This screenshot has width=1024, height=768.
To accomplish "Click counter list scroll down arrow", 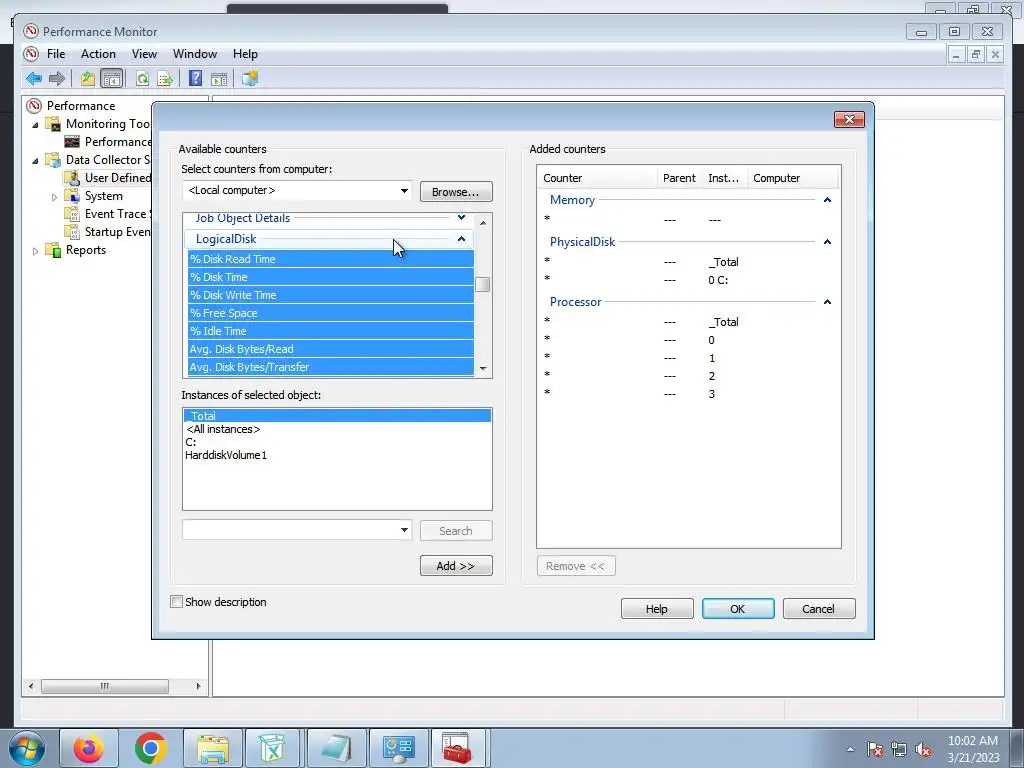I will (483, 369).
